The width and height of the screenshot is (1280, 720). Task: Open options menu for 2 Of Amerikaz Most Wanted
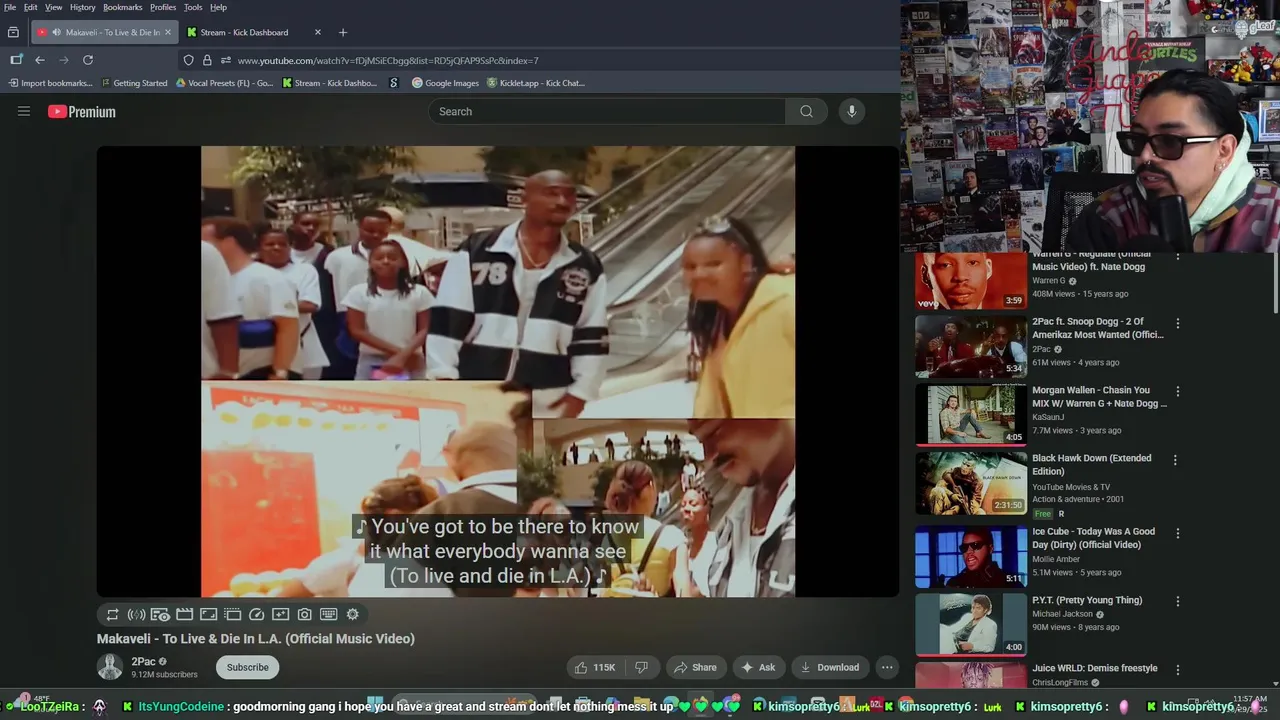click(x=1177, y=323)
